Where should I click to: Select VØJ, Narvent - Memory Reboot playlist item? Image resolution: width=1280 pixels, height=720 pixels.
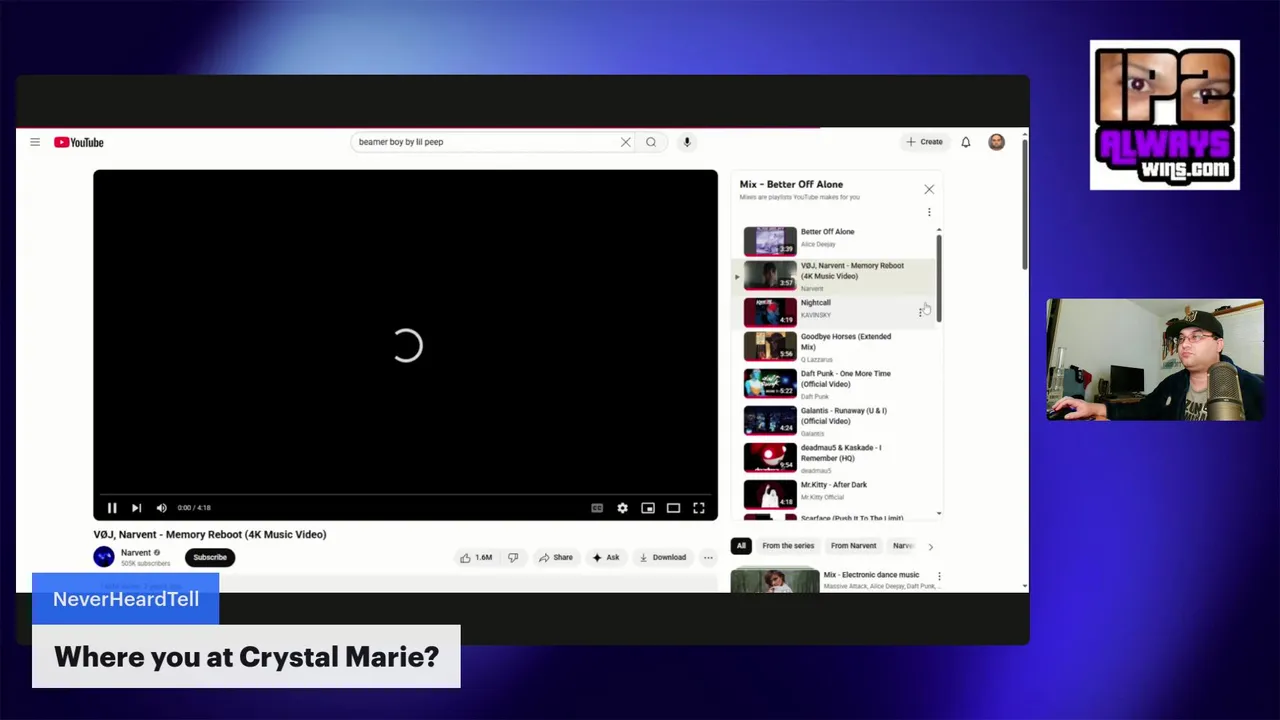tap(835, 276)
